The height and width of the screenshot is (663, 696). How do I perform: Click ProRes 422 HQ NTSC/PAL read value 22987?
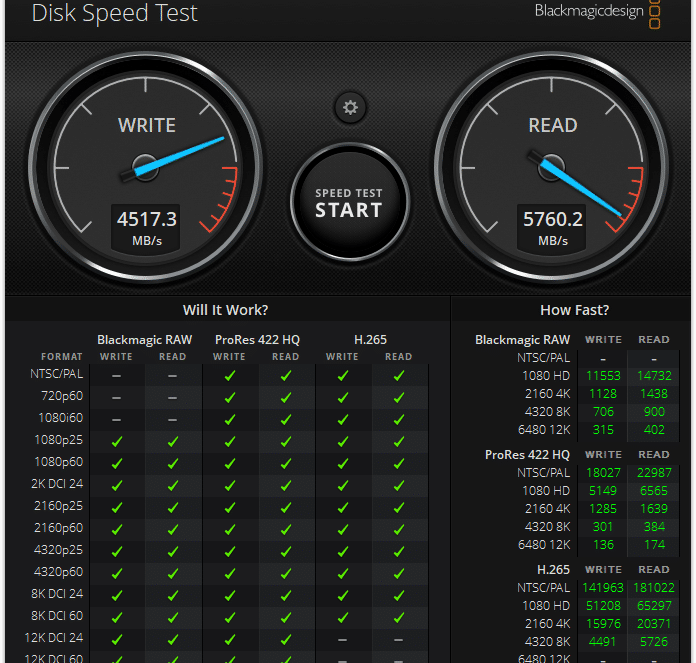tap(654, 473)
